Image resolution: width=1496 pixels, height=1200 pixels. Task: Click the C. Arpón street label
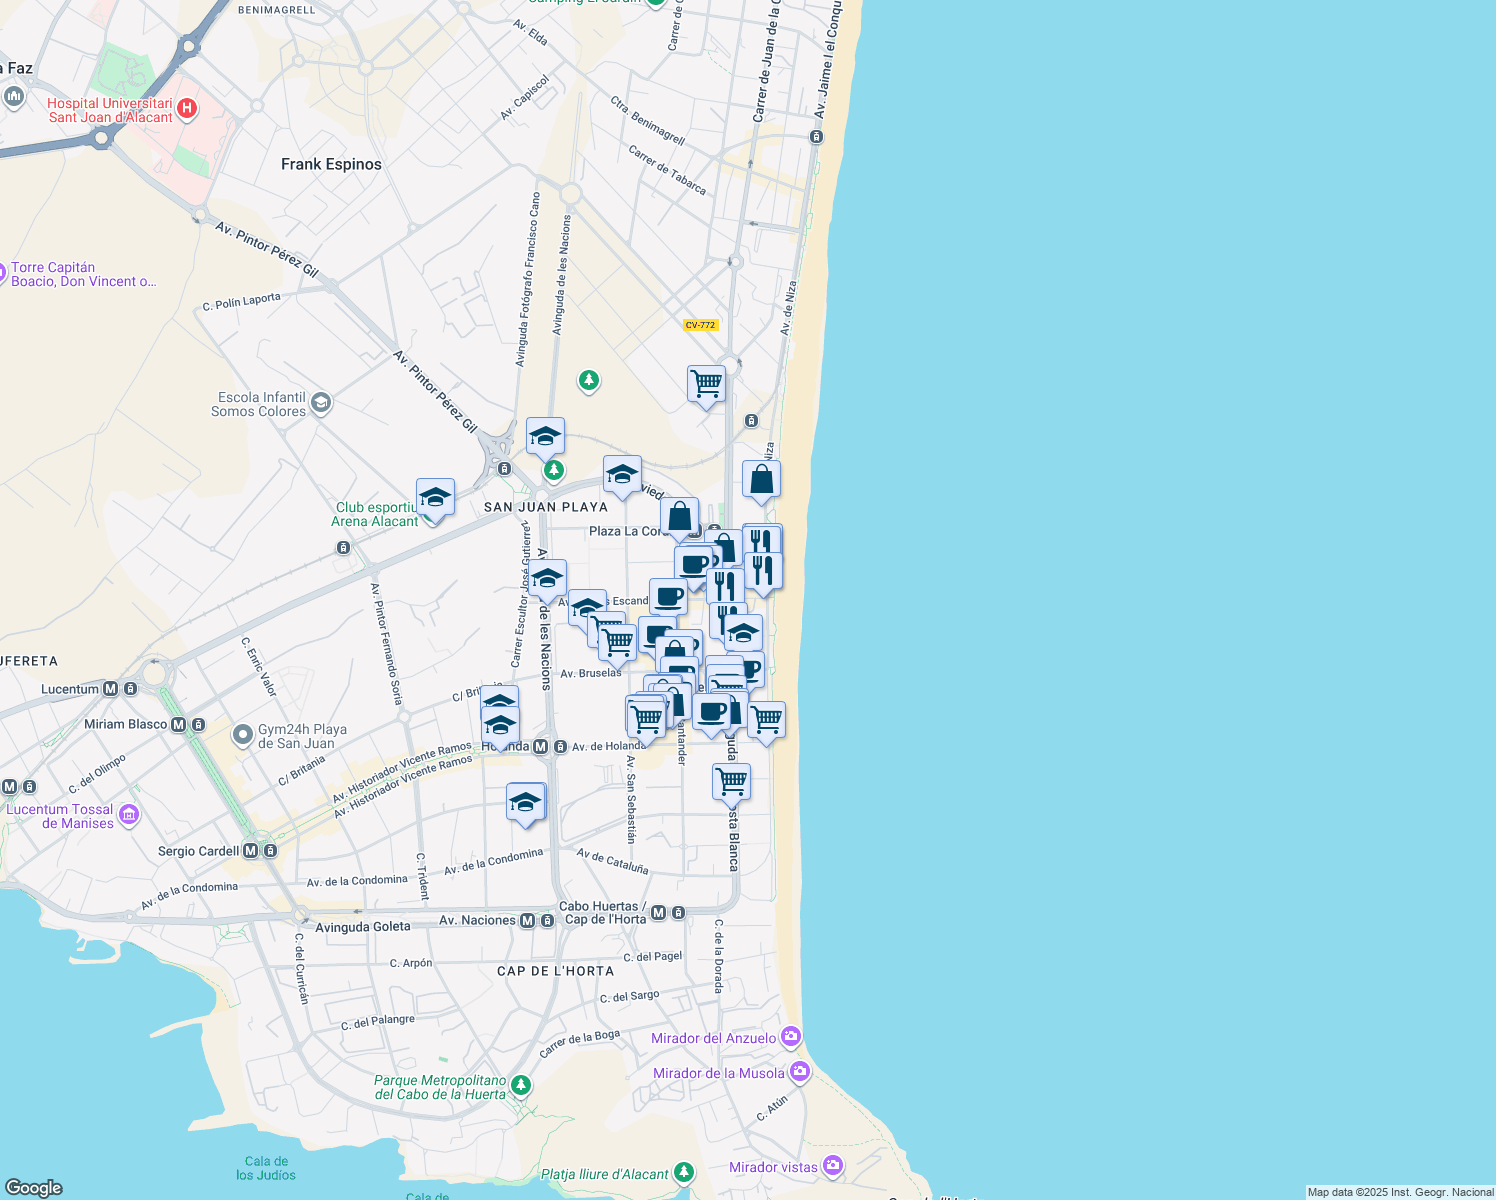coord(411,963)
